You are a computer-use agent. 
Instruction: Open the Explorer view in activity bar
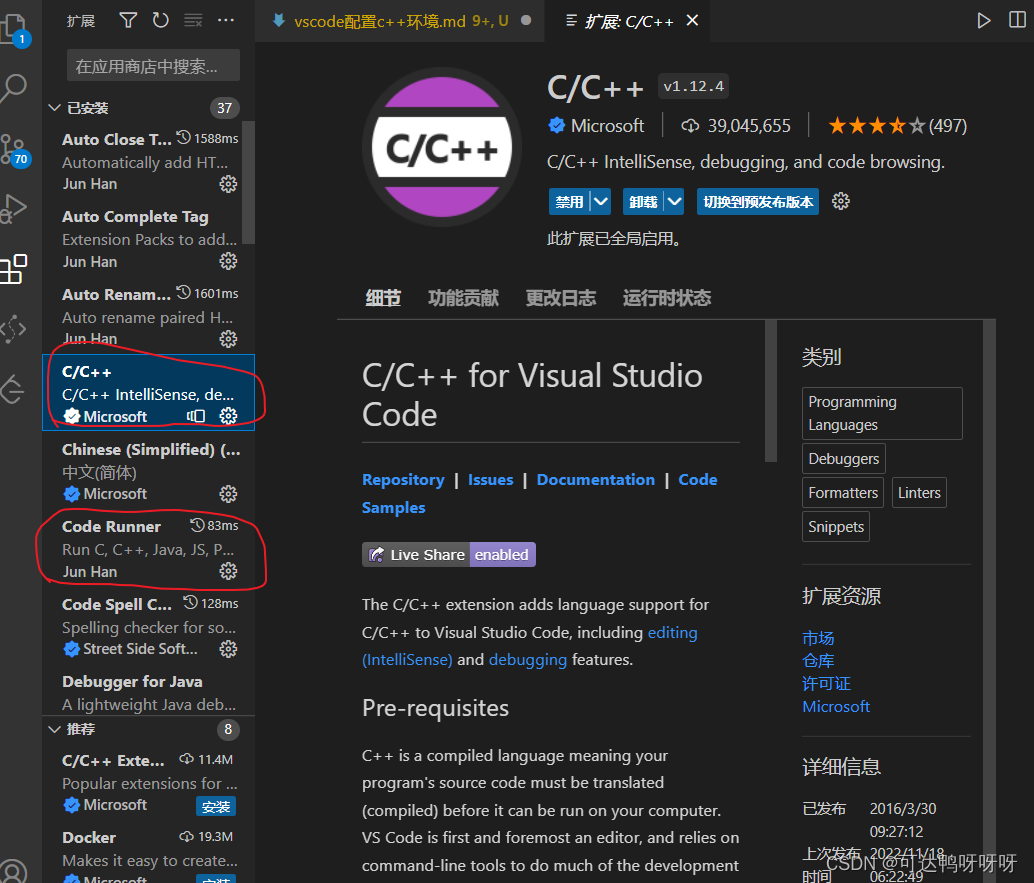tap(13, 30)
